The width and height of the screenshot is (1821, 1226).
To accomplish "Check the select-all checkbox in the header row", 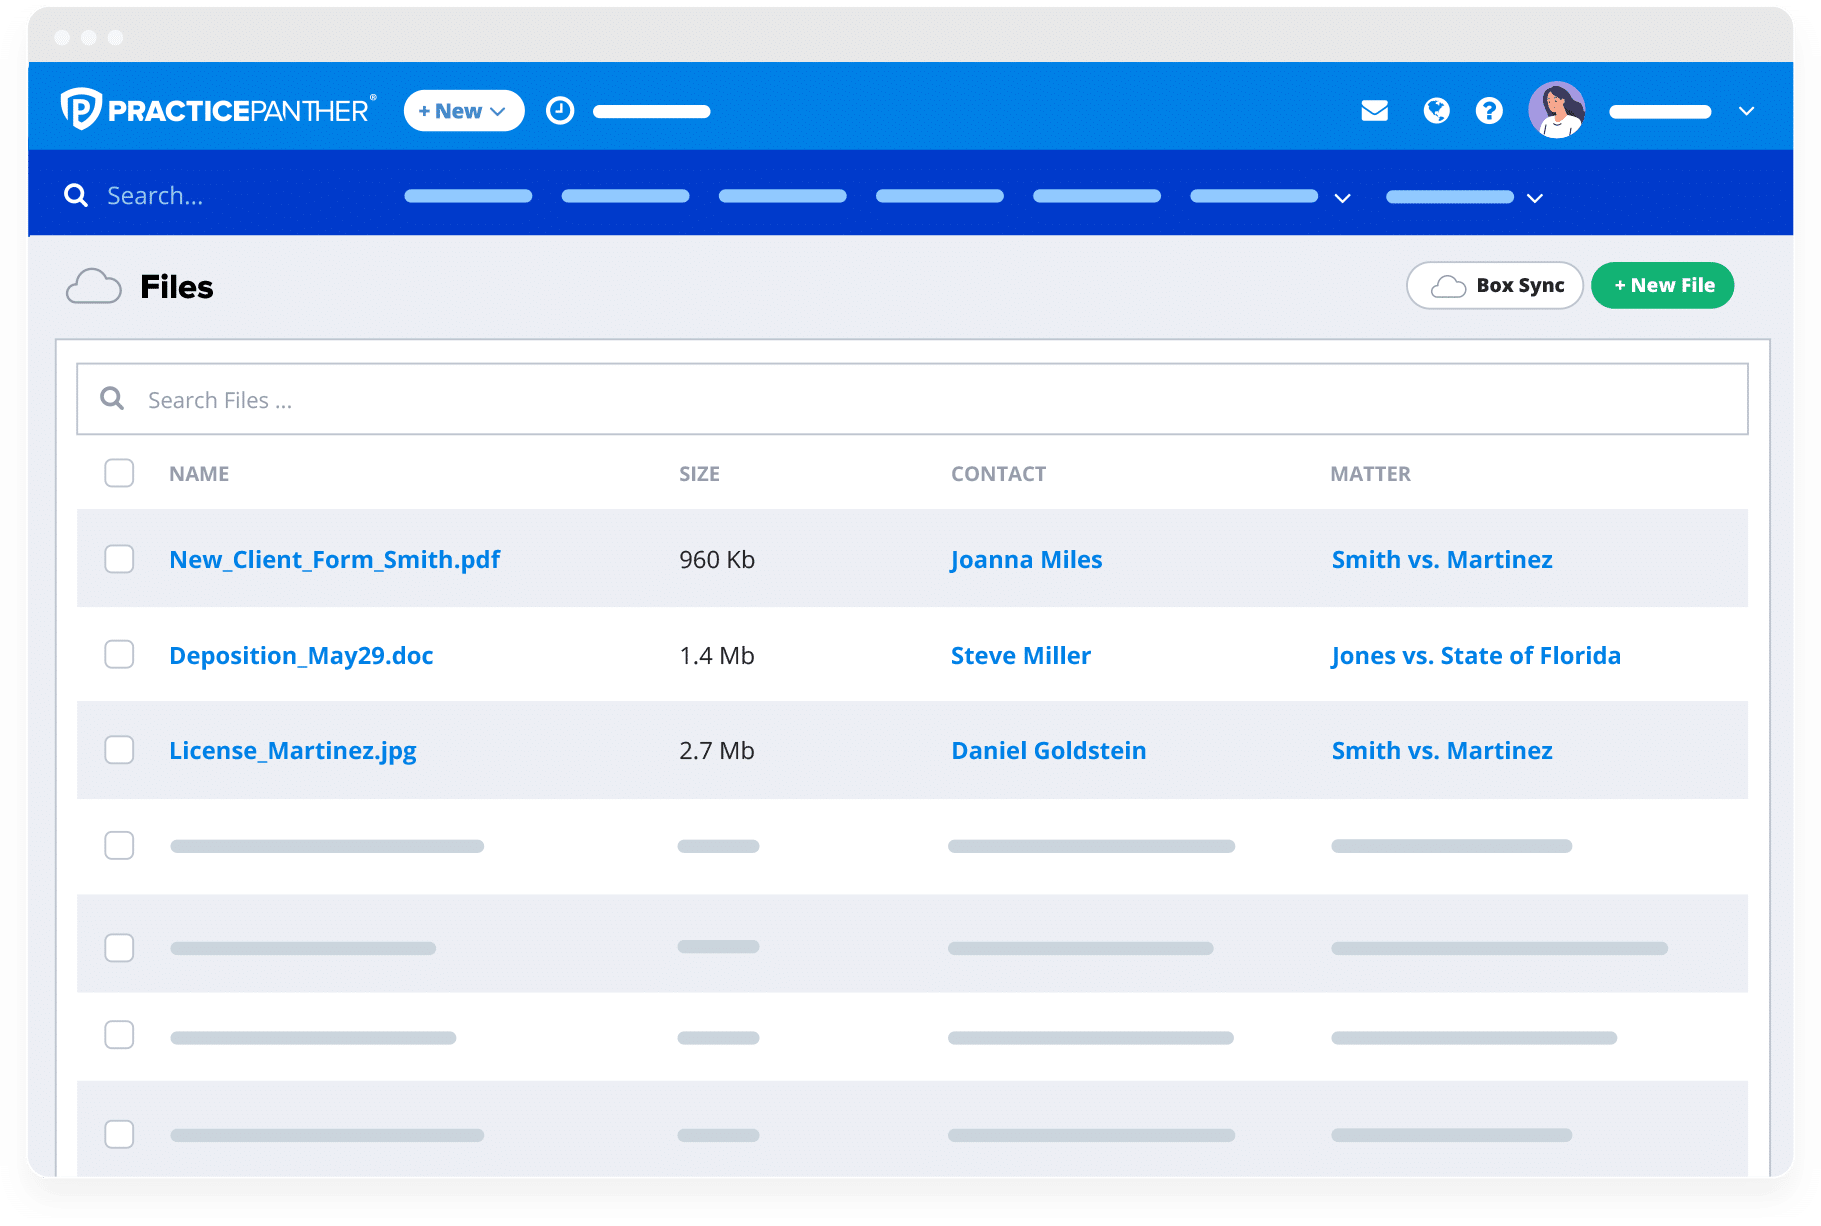I will pos(119,473).
